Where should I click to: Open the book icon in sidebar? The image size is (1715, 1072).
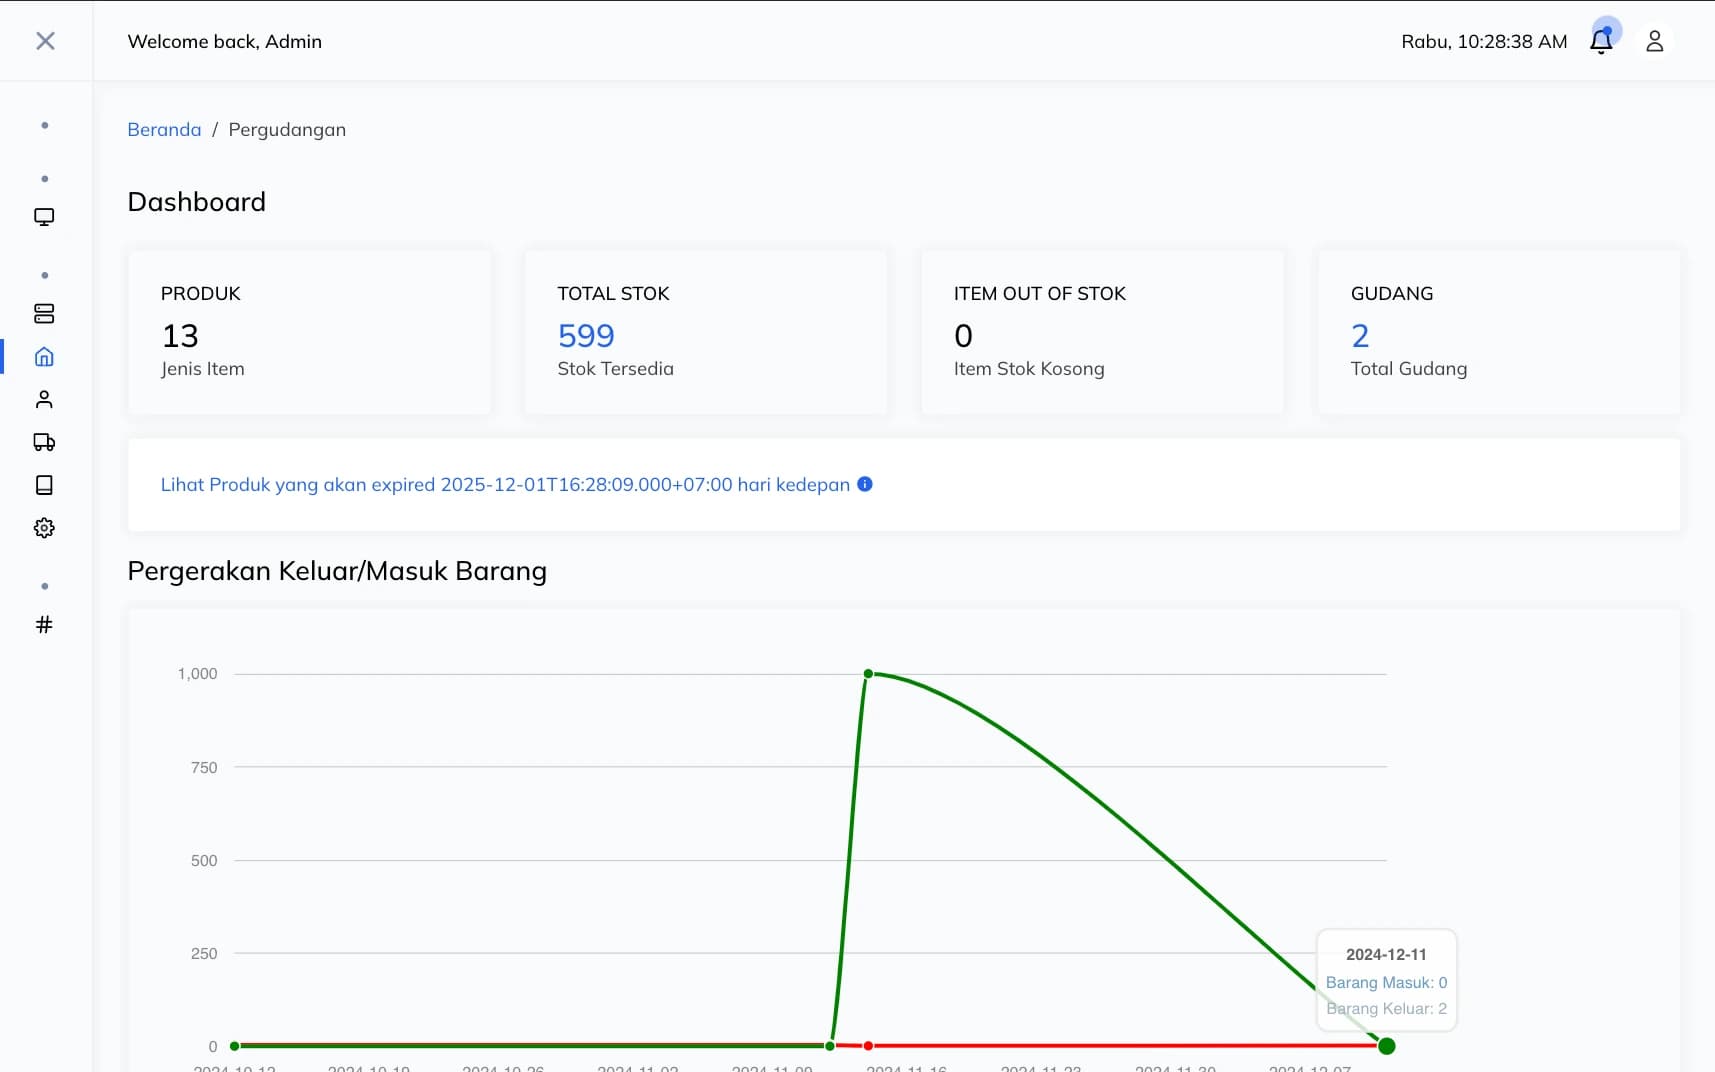[44, 485]
